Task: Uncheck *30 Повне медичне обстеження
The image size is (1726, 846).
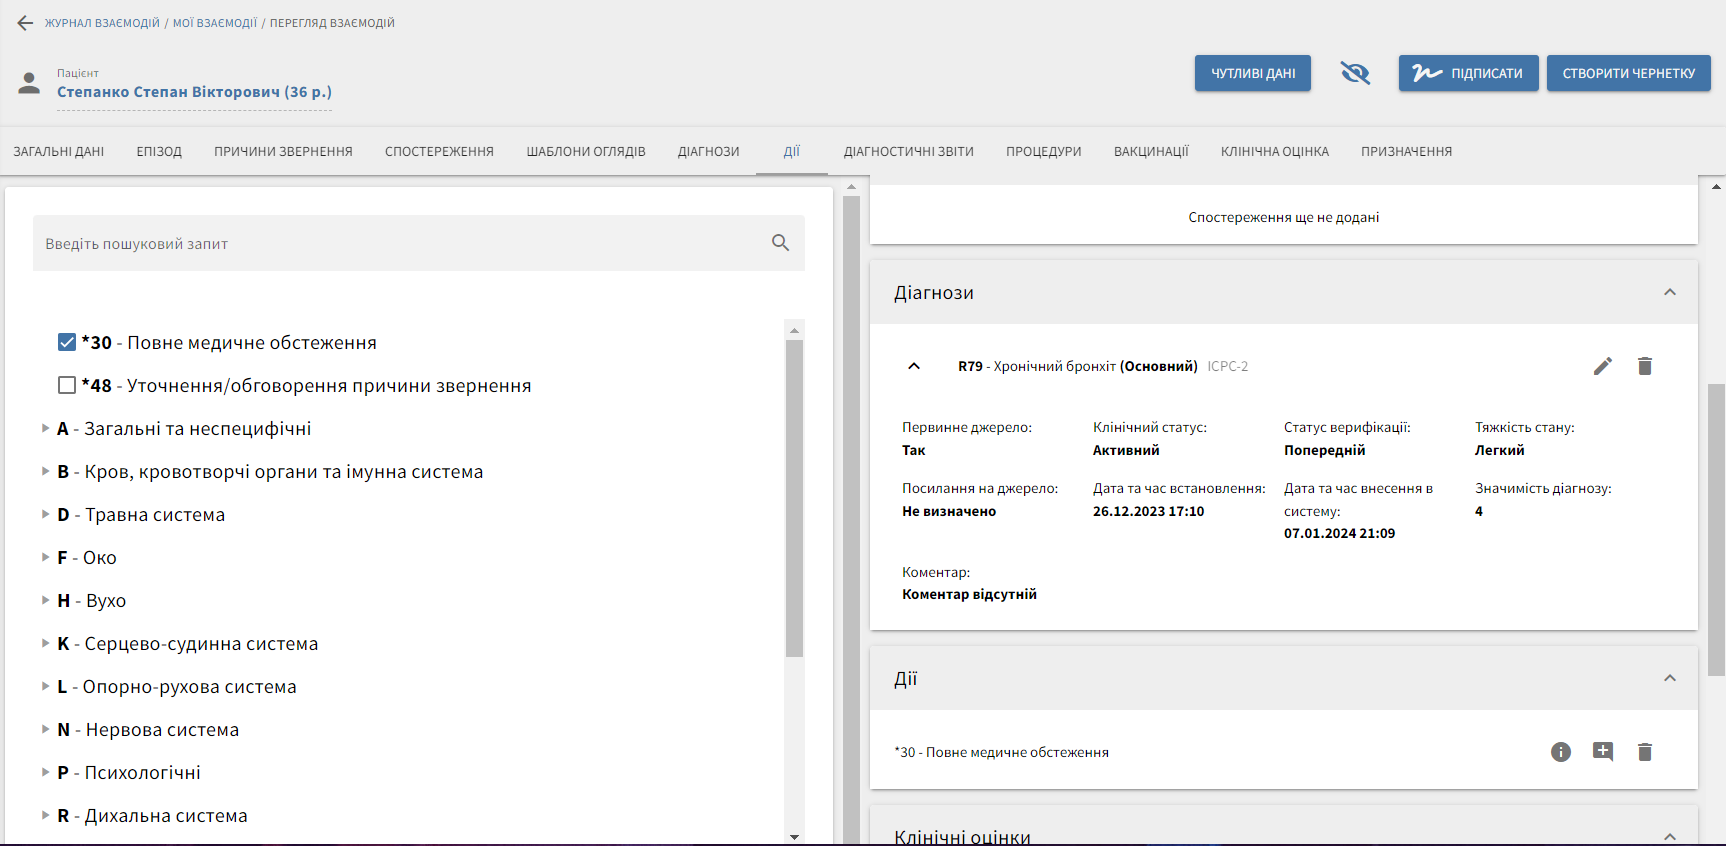Action: 67,342
